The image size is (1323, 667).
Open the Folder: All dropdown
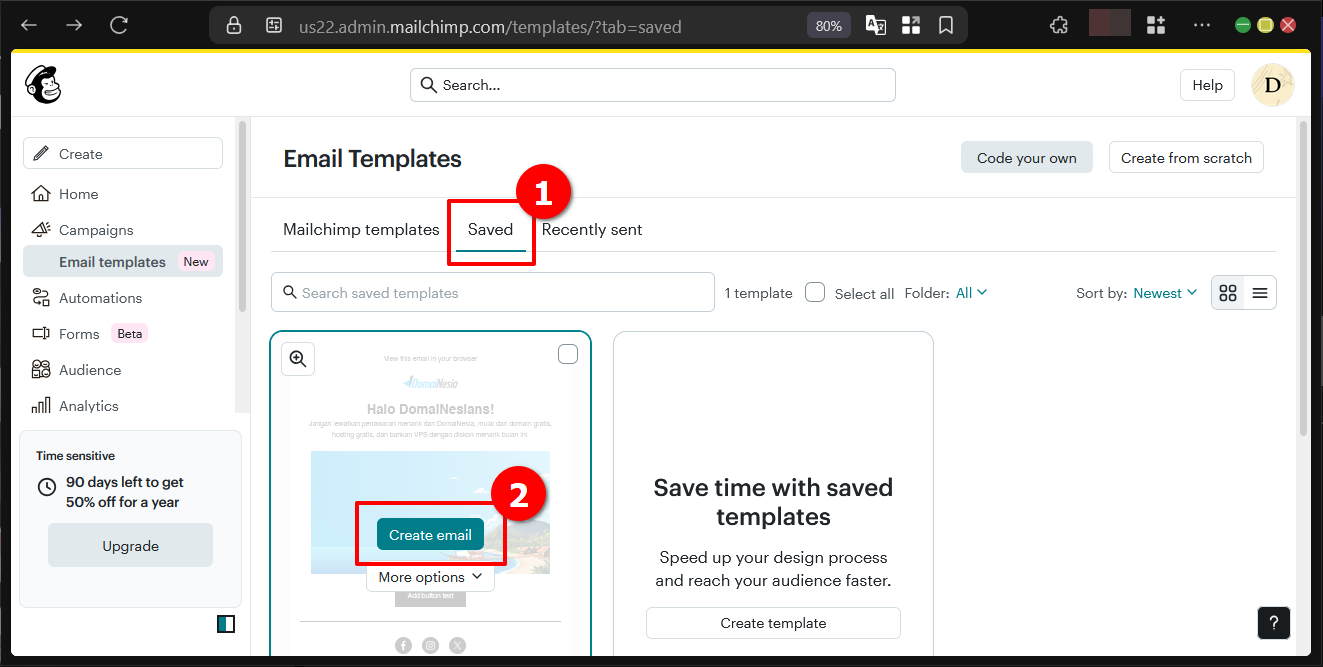(x=969, y=292)
